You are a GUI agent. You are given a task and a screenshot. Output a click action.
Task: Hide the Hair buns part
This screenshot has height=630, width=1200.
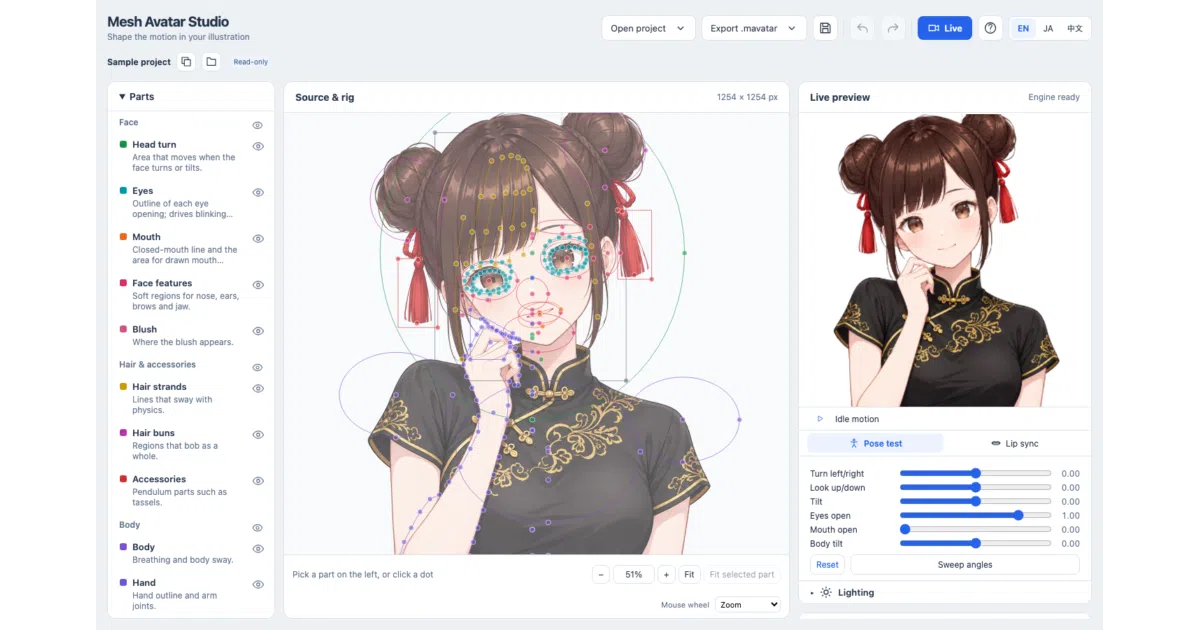[257, 435]
